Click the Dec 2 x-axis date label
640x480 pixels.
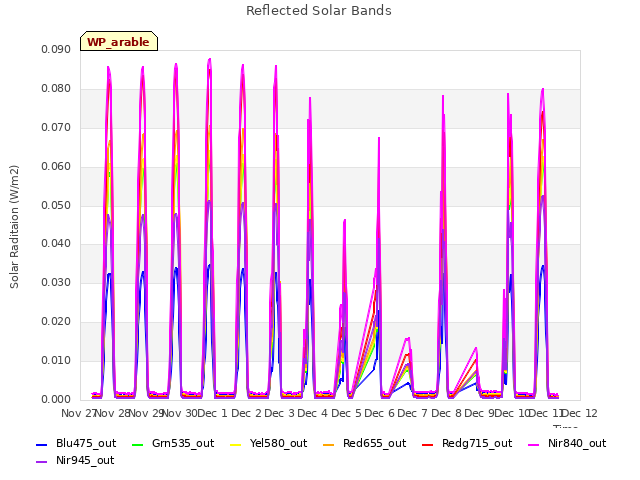246,413
